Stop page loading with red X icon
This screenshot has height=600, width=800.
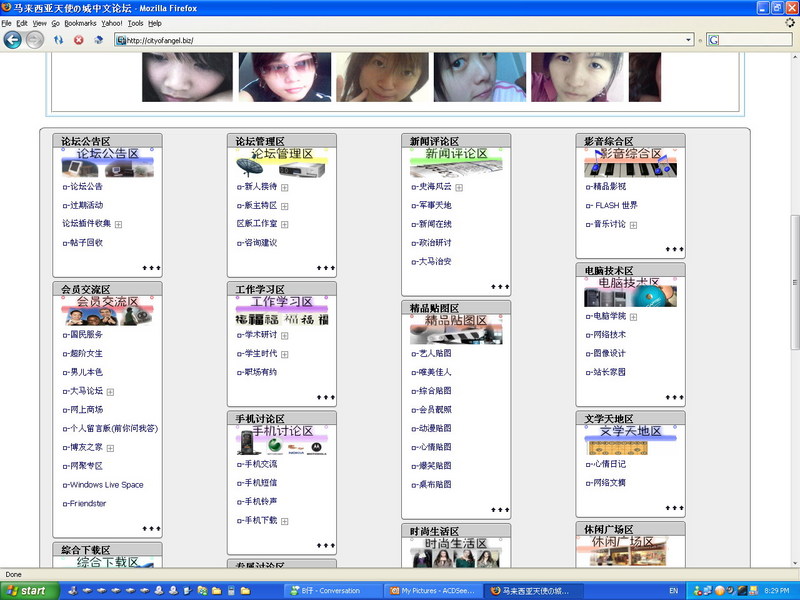click(x=79, y=40)
